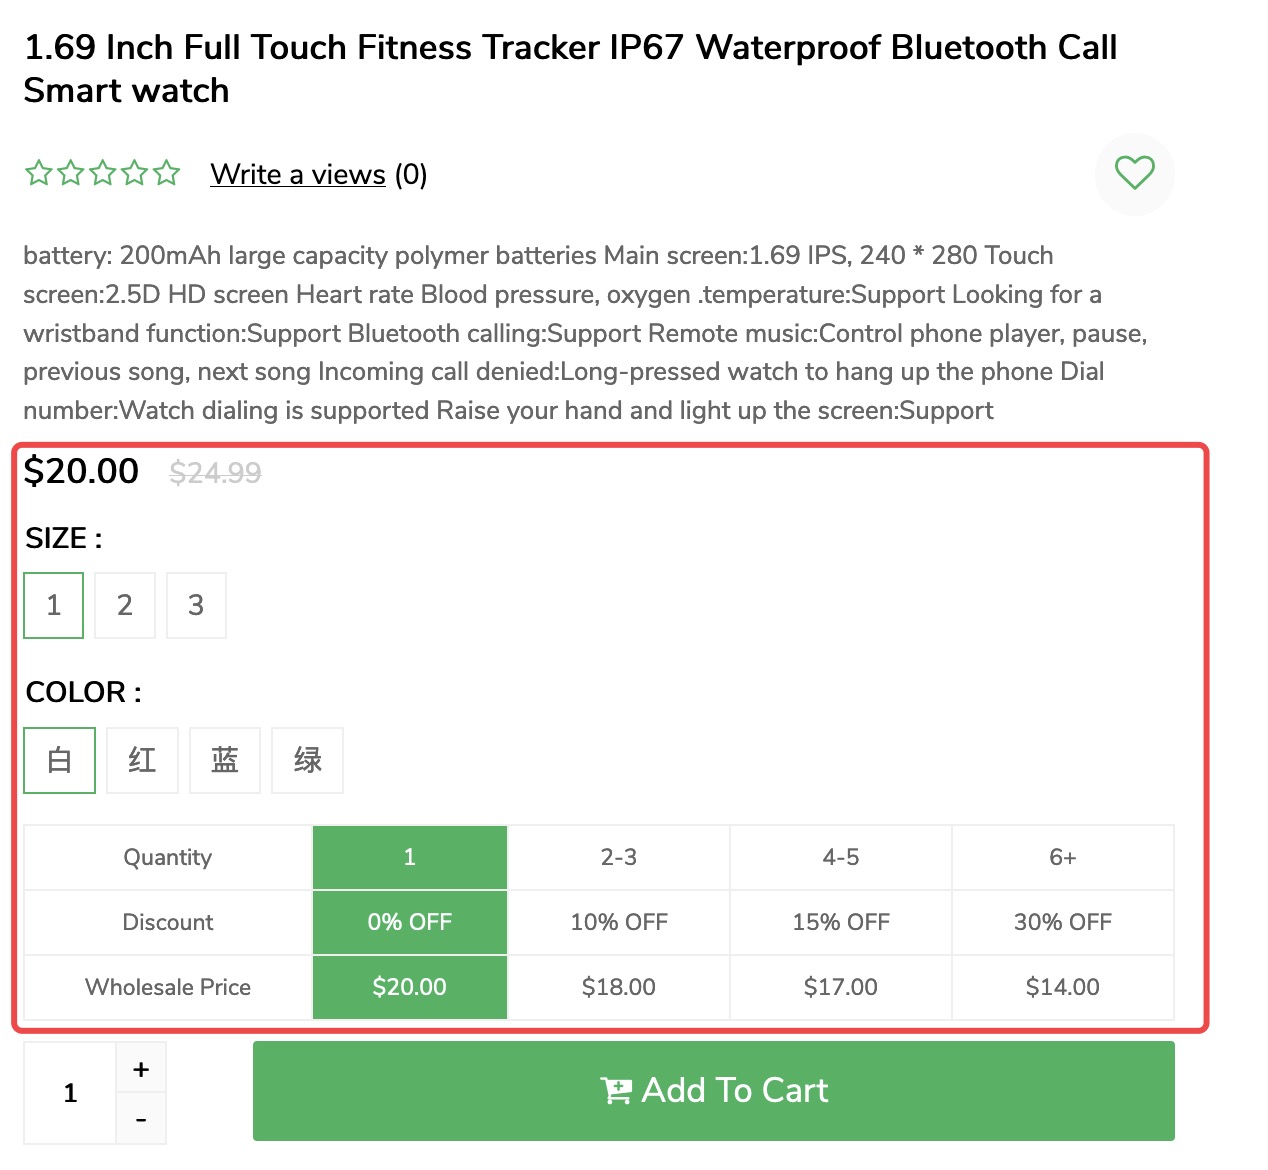Choose the 绿 green color option
The width and height of the screenshot is (1268, 1170).
click(307, 760)
